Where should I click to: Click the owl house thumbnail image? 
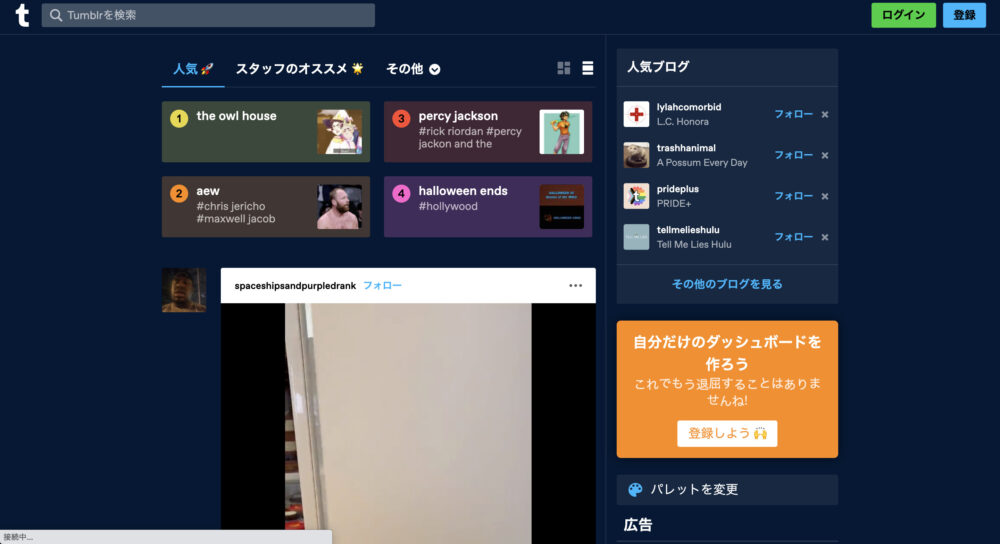339,132
